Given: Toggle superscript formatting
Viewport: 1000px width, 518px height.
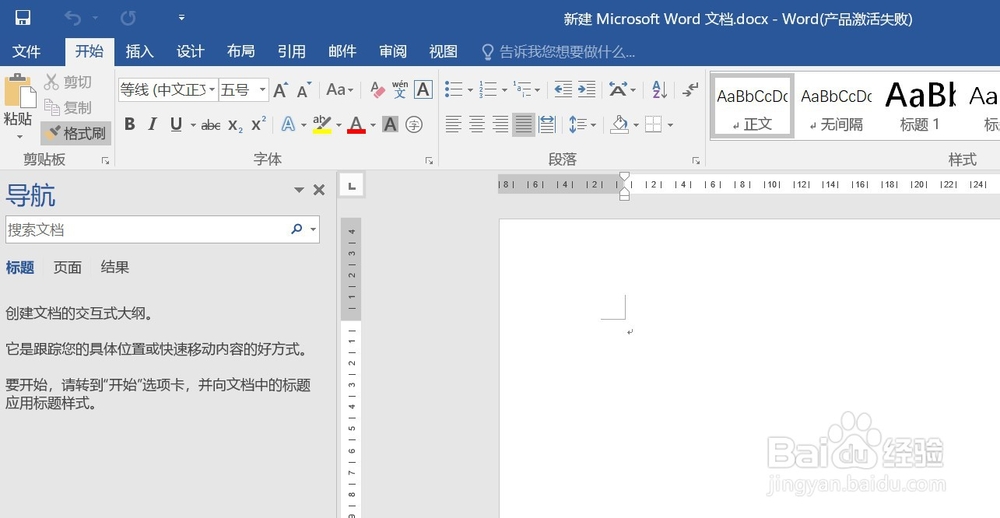Looking at the screenshot, I should [x=258, y=124].
